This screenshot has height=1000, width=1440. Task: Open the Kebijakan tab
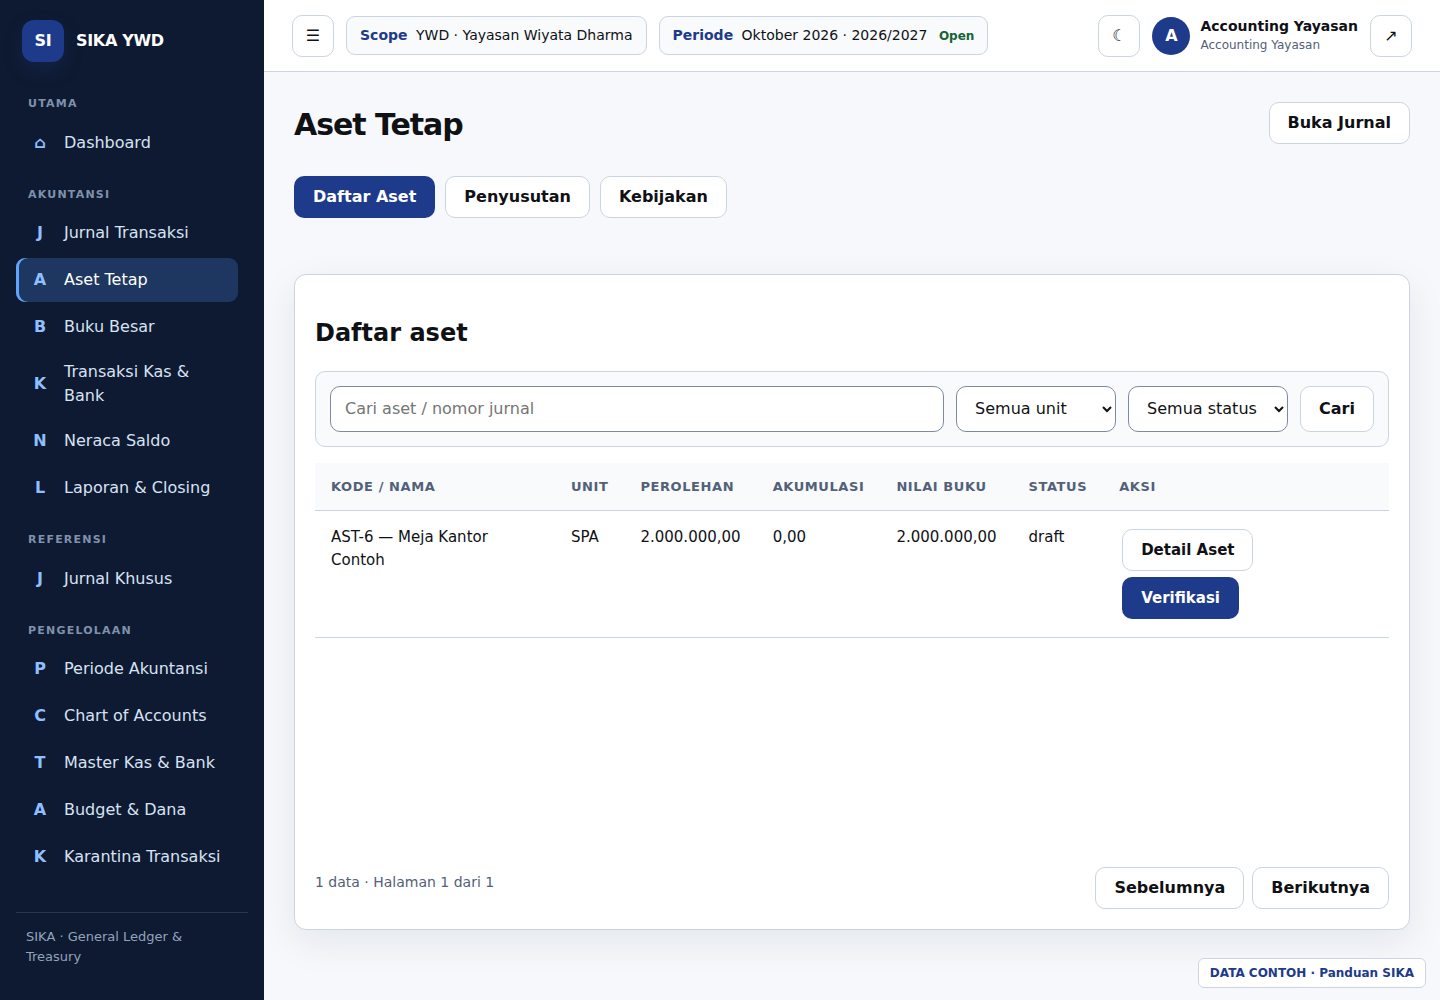click(663, 197)
